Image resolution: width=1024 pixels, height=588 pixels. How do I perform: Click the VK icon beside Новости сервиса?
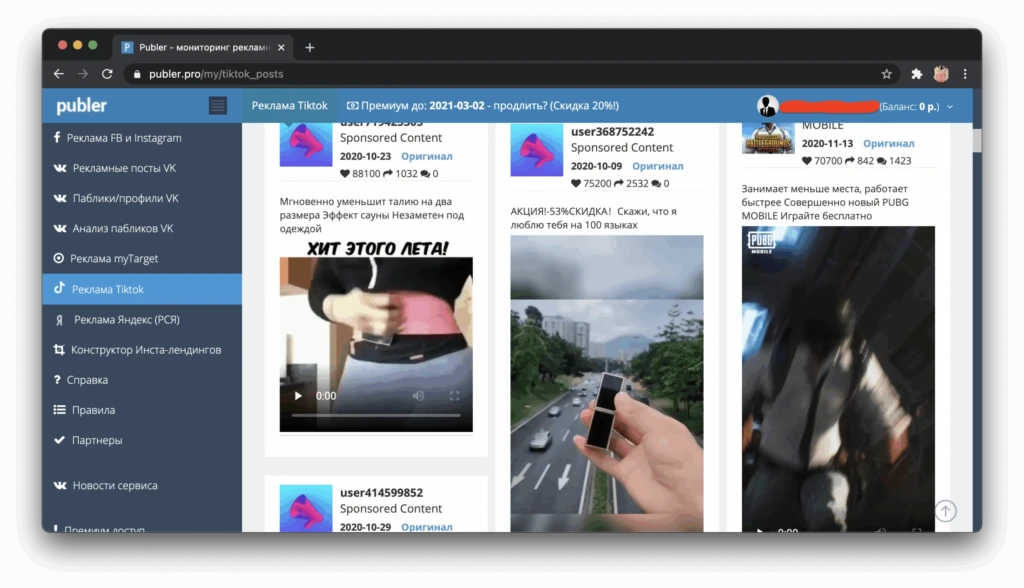(59, 485)
